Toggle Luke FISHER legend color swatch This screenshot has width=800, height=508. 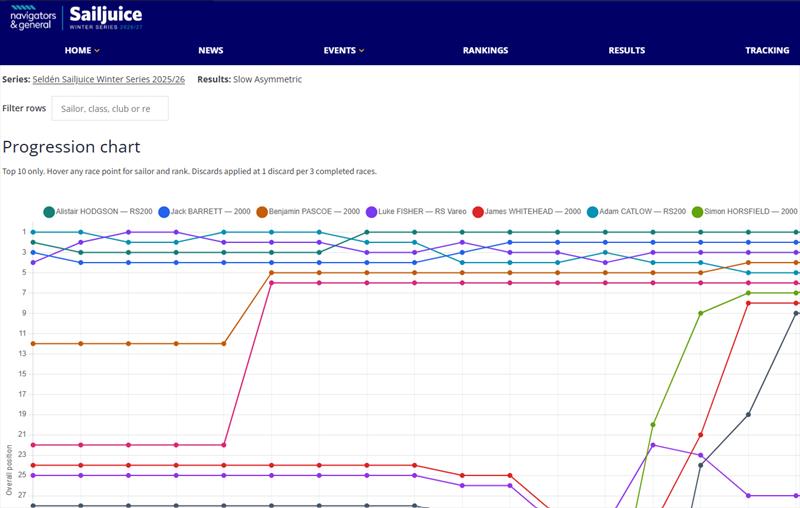point(371,212)
